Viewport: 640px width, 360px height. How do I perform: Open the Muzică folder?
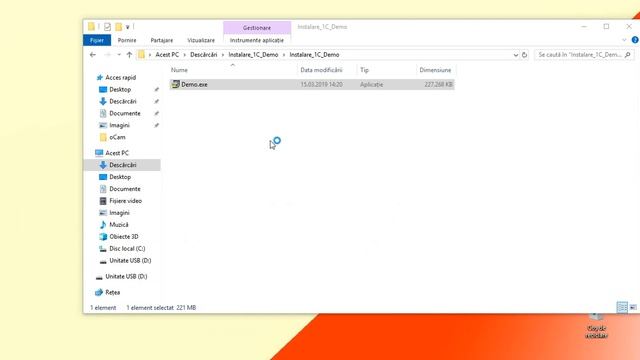tap(118, 225)
